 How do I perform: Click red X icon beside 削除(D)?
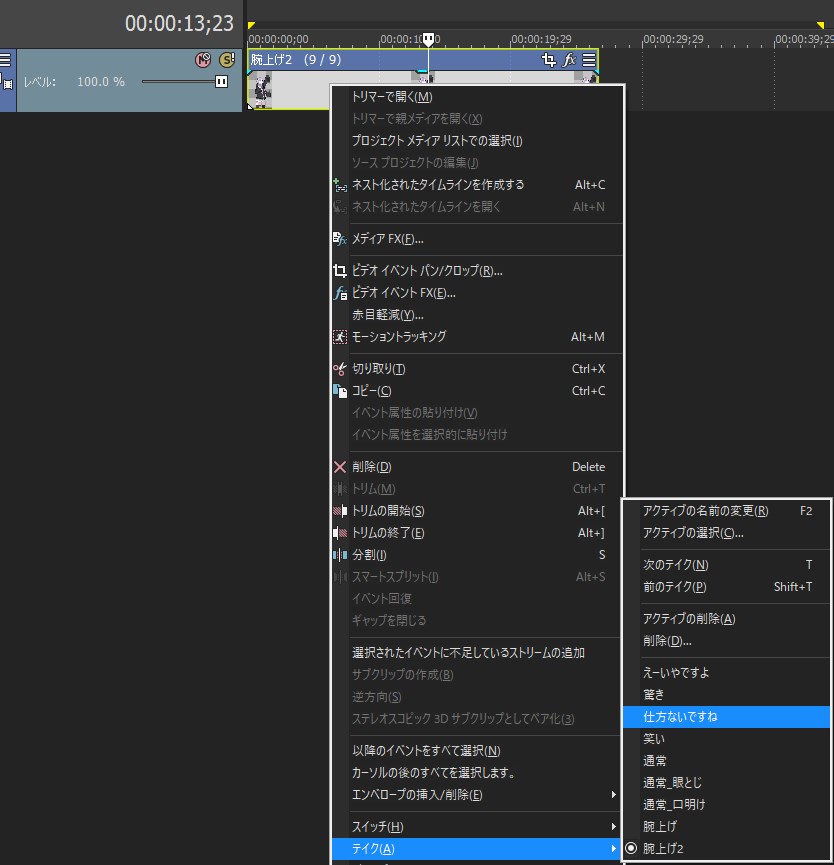click(x=340, y=467)
